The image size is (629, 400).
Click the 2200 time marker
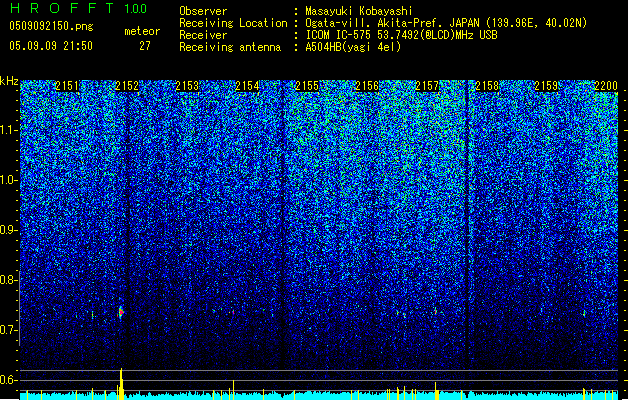[606, 86]
